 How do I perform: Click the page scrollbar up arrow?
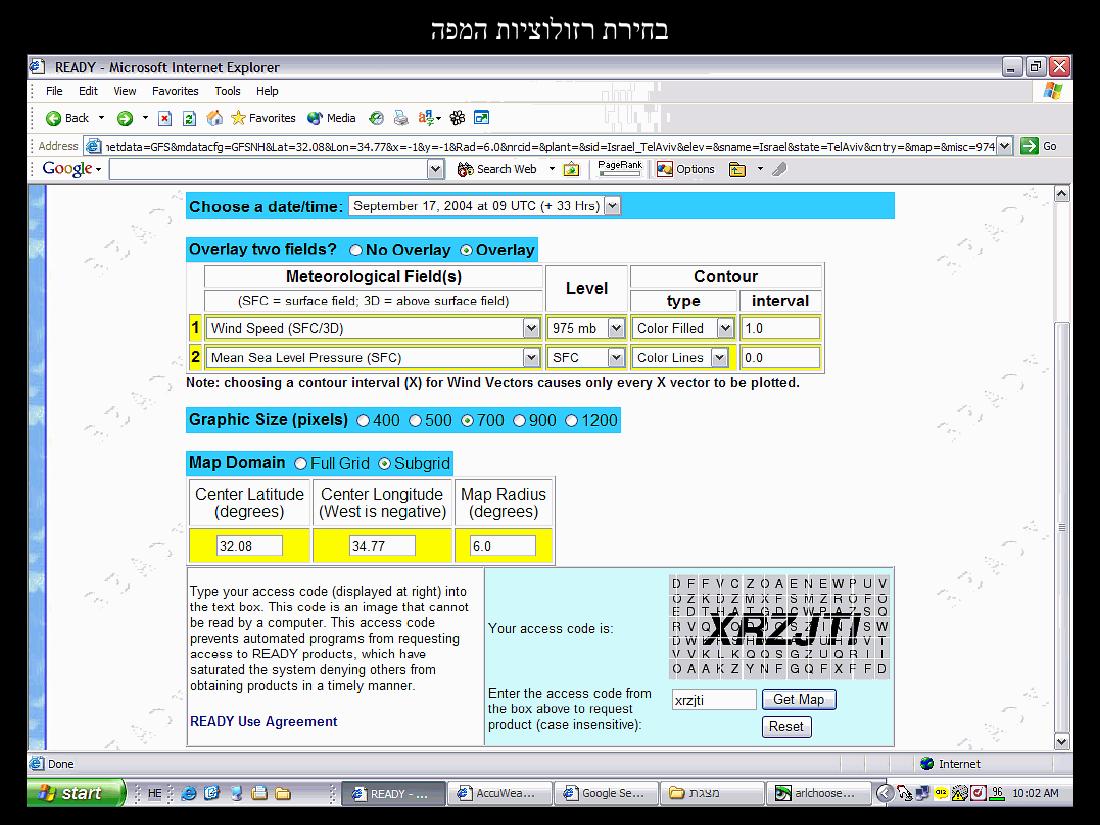[x=1062, y=194]
